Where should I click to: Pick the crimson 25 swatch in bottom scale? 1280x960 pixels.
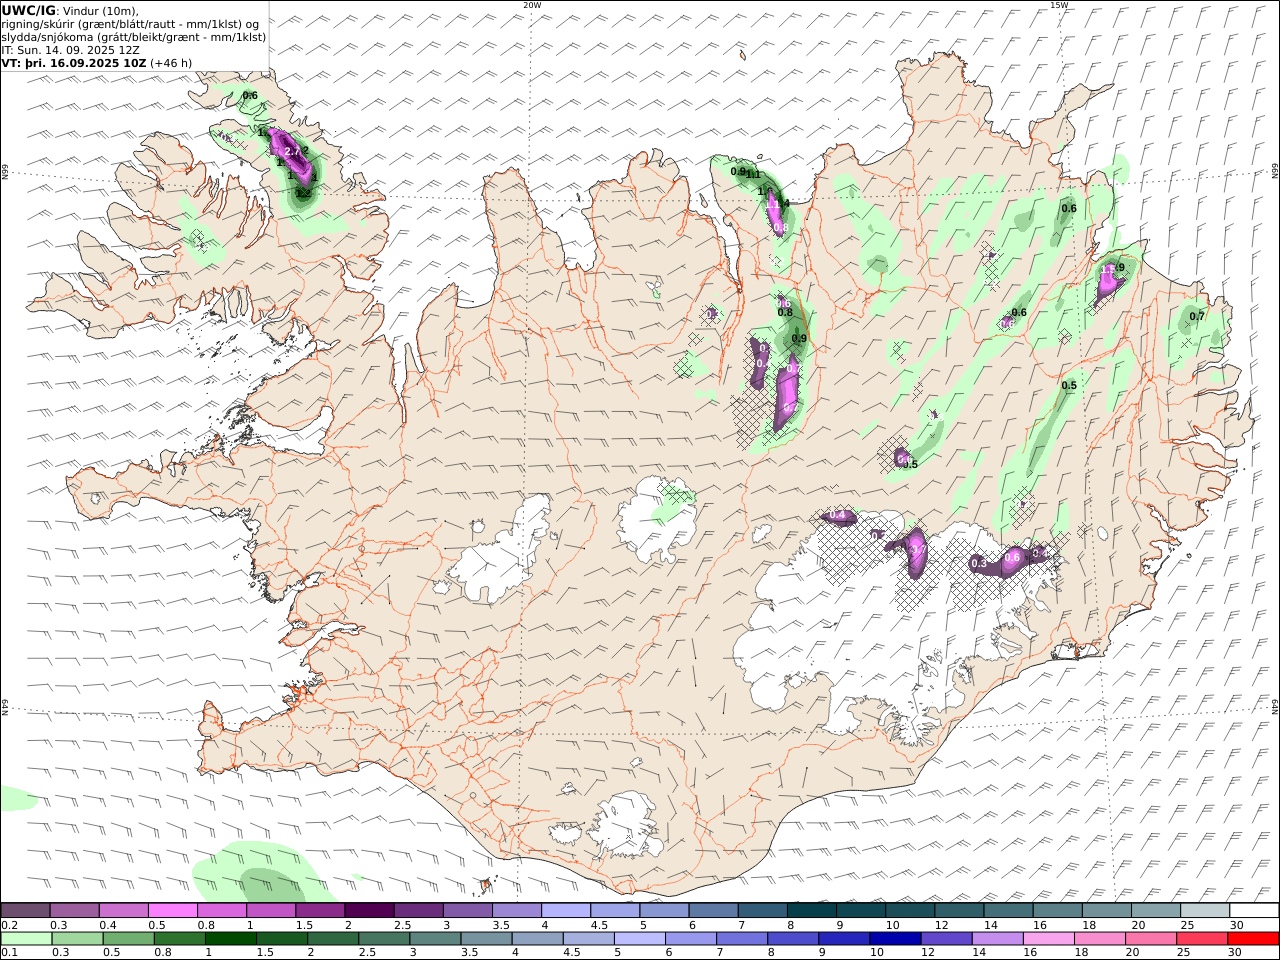click(x=1201, y=938)
